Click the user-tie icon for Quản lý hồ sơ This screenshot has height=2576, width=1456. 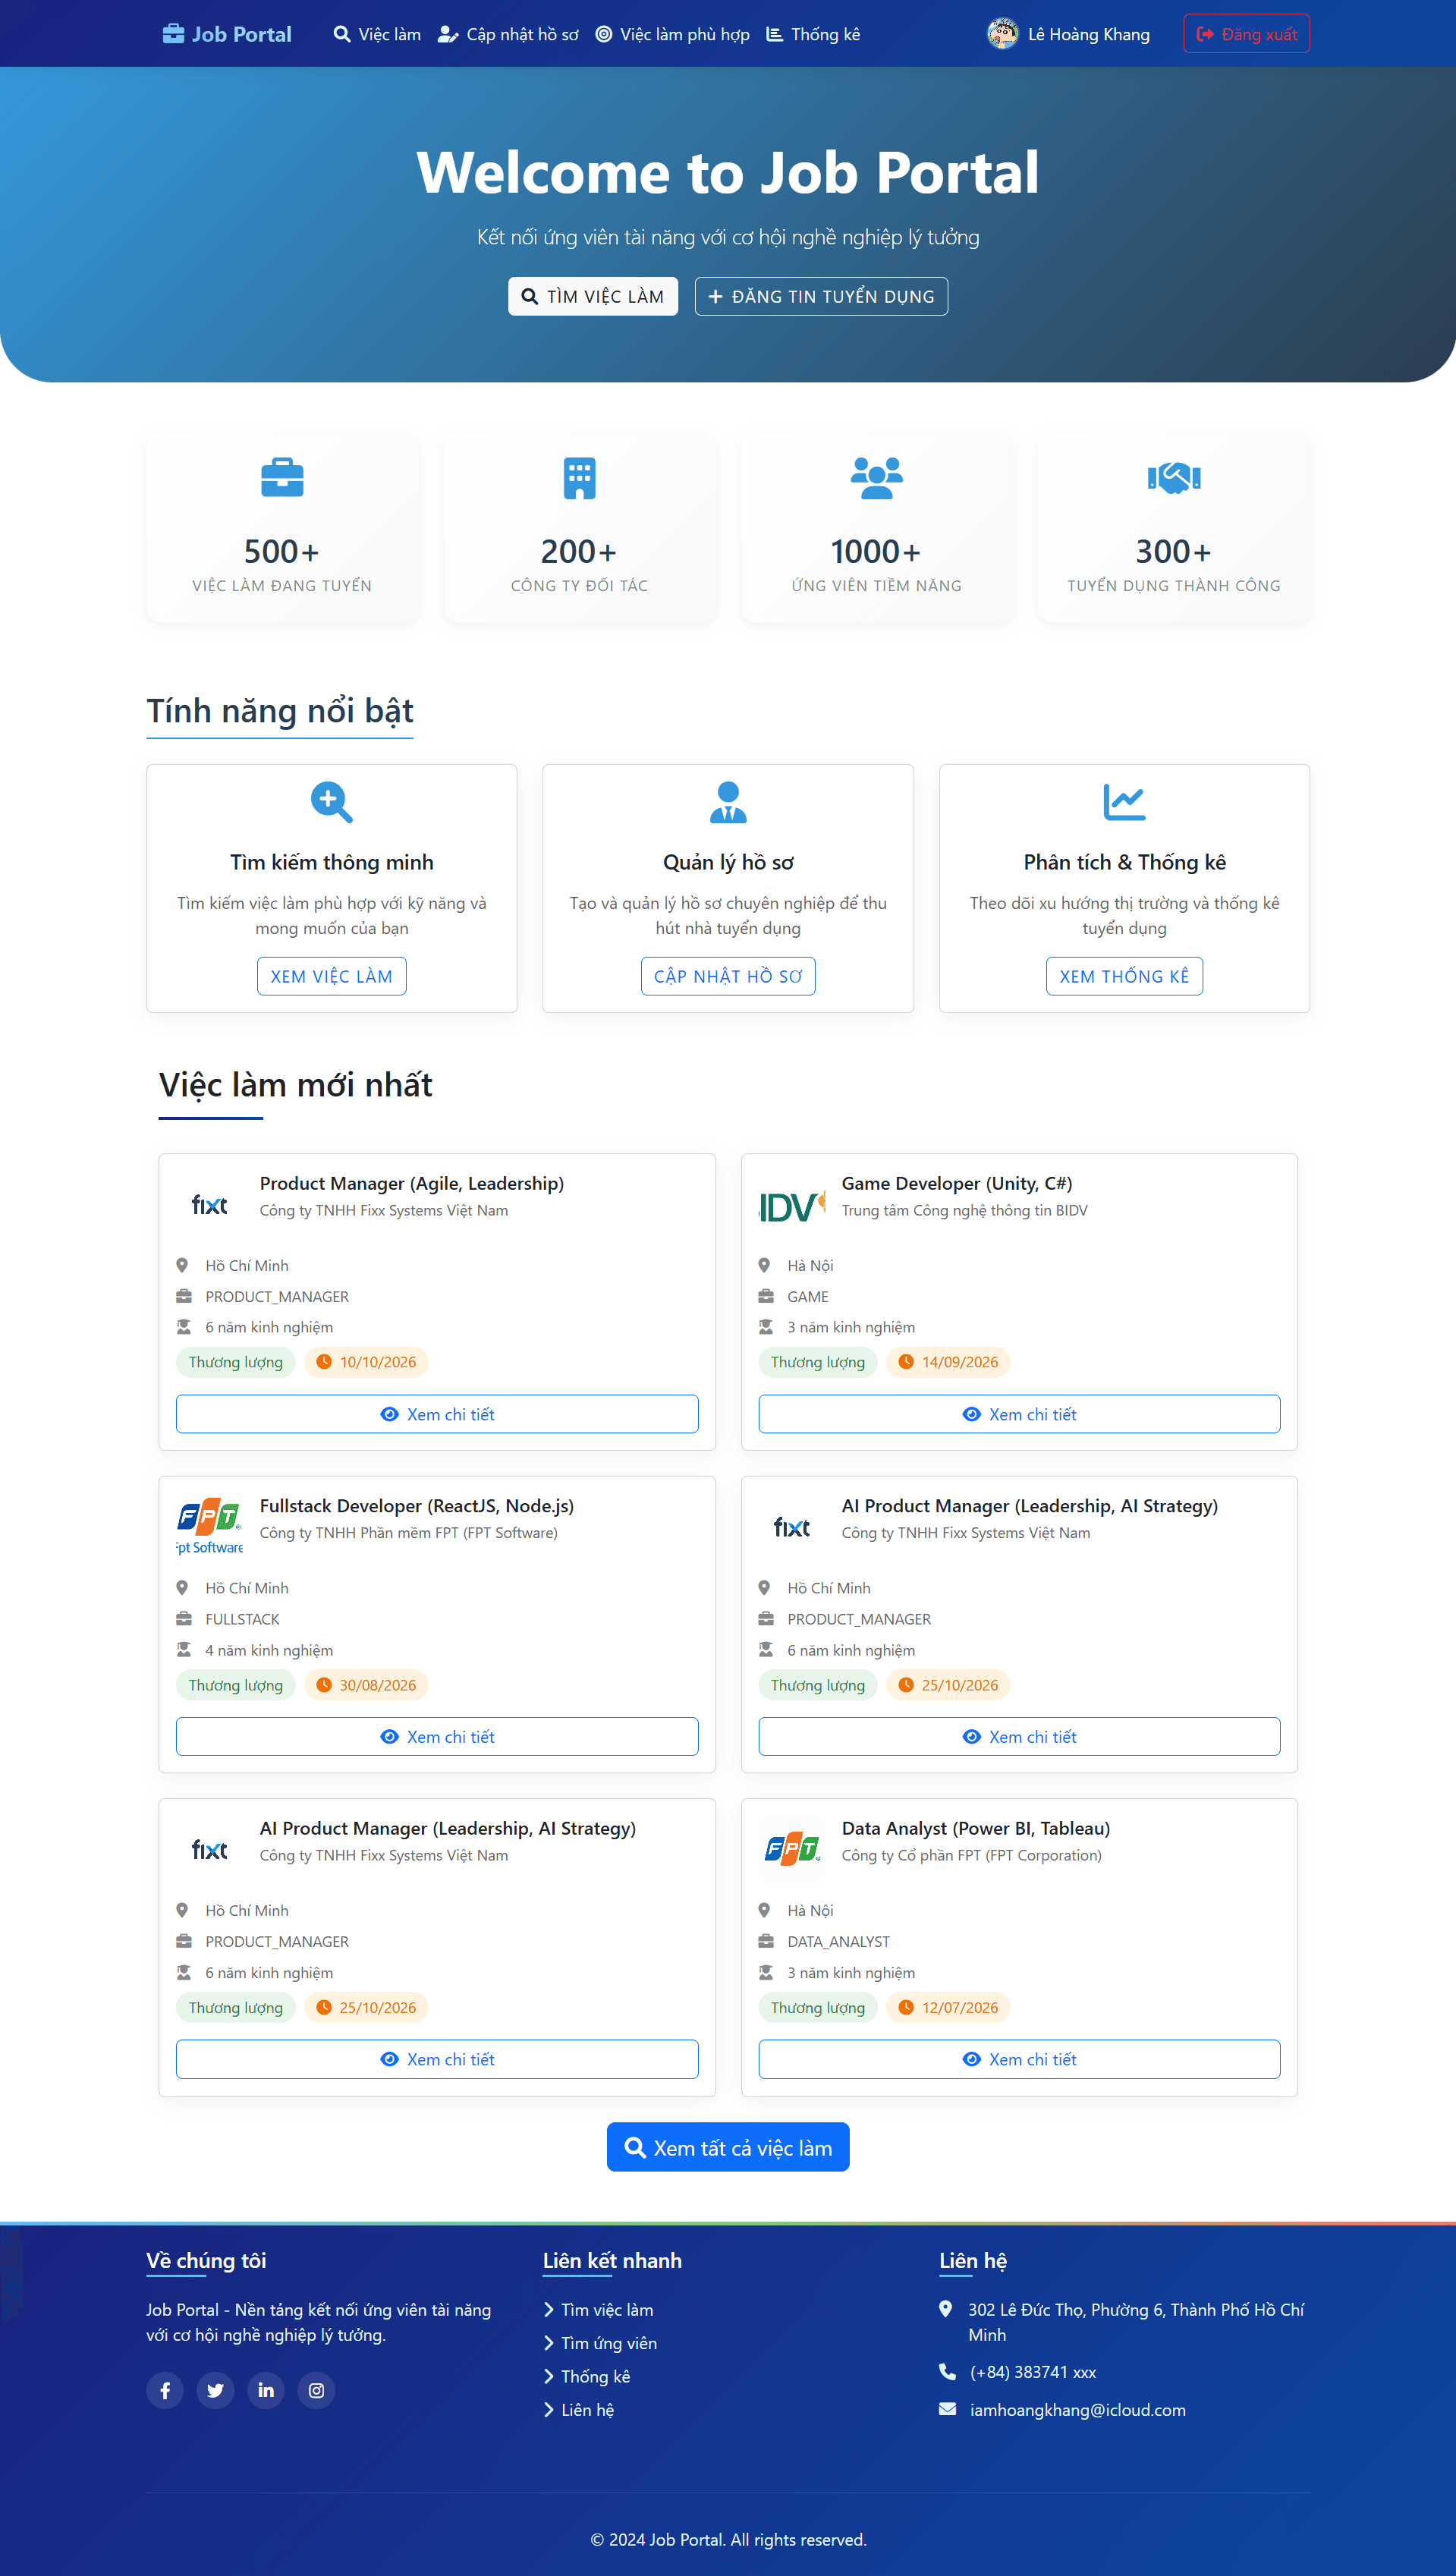[728, 801]
